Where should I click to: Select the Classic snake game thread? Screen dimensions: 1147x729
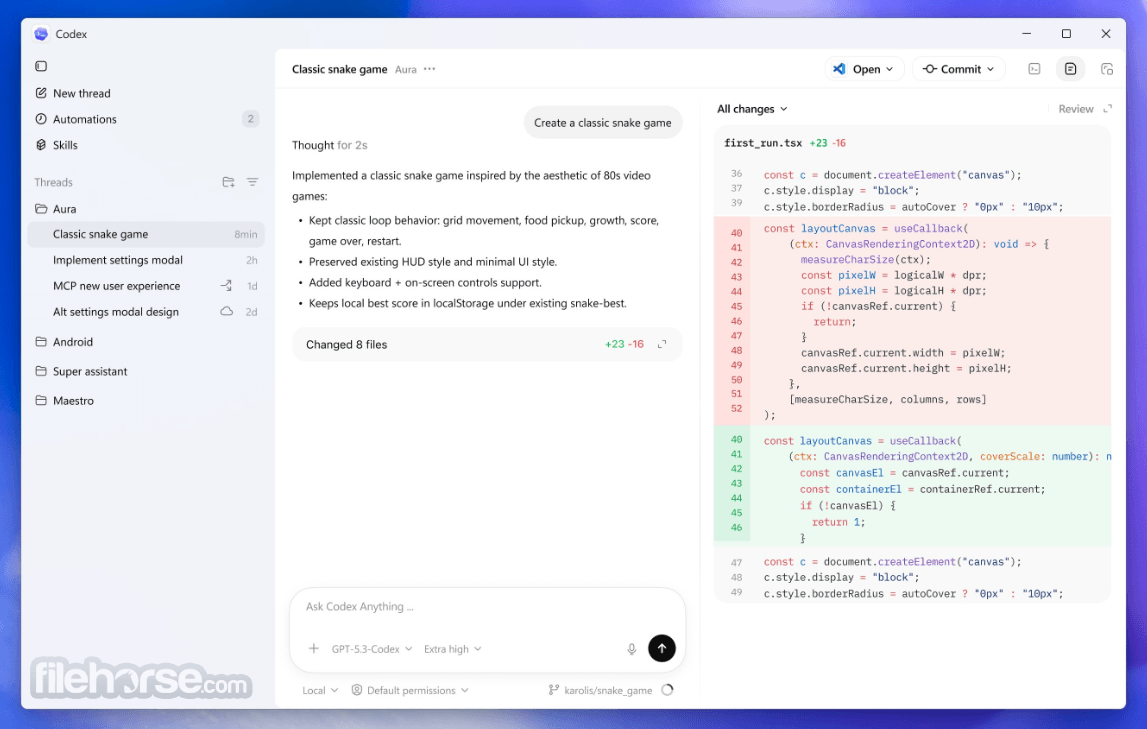tap(146, 234)
